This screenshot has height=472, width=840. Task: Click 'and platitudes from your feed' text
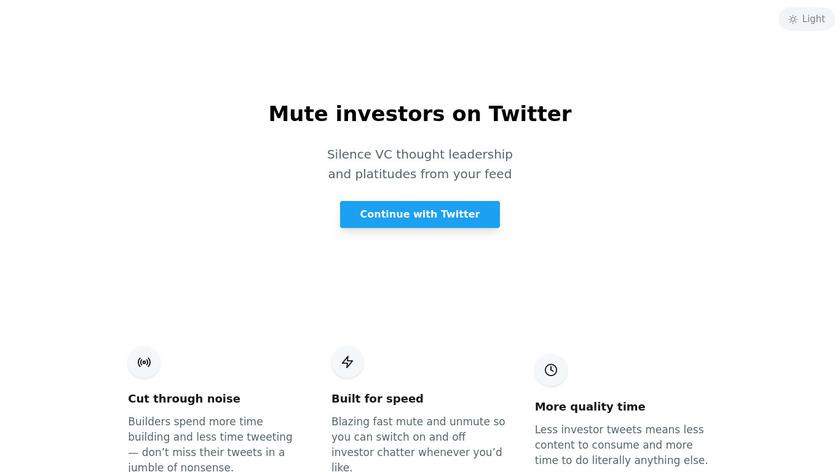pos(420,174)
